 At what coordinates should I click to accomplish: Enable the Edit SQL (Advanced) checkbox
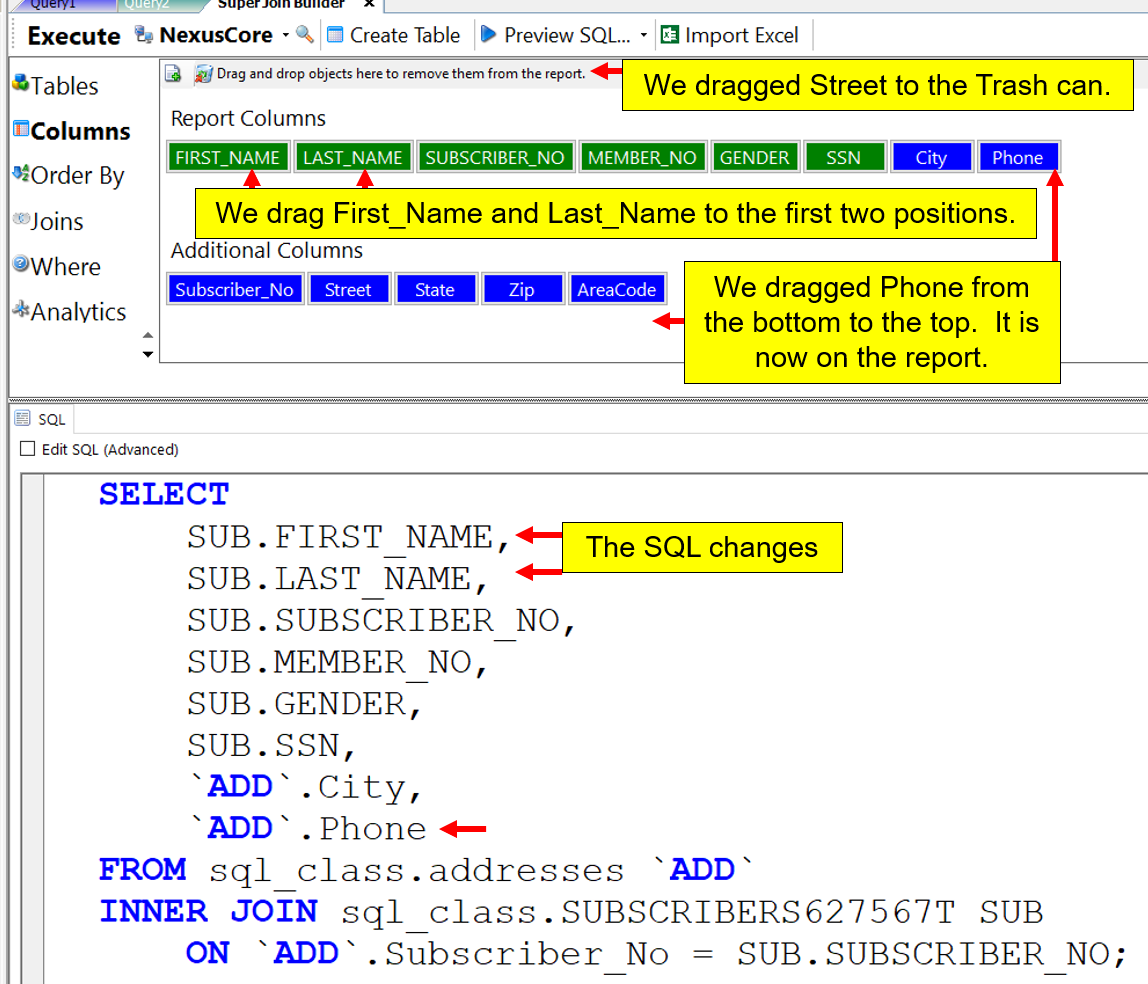coord(28,449)
